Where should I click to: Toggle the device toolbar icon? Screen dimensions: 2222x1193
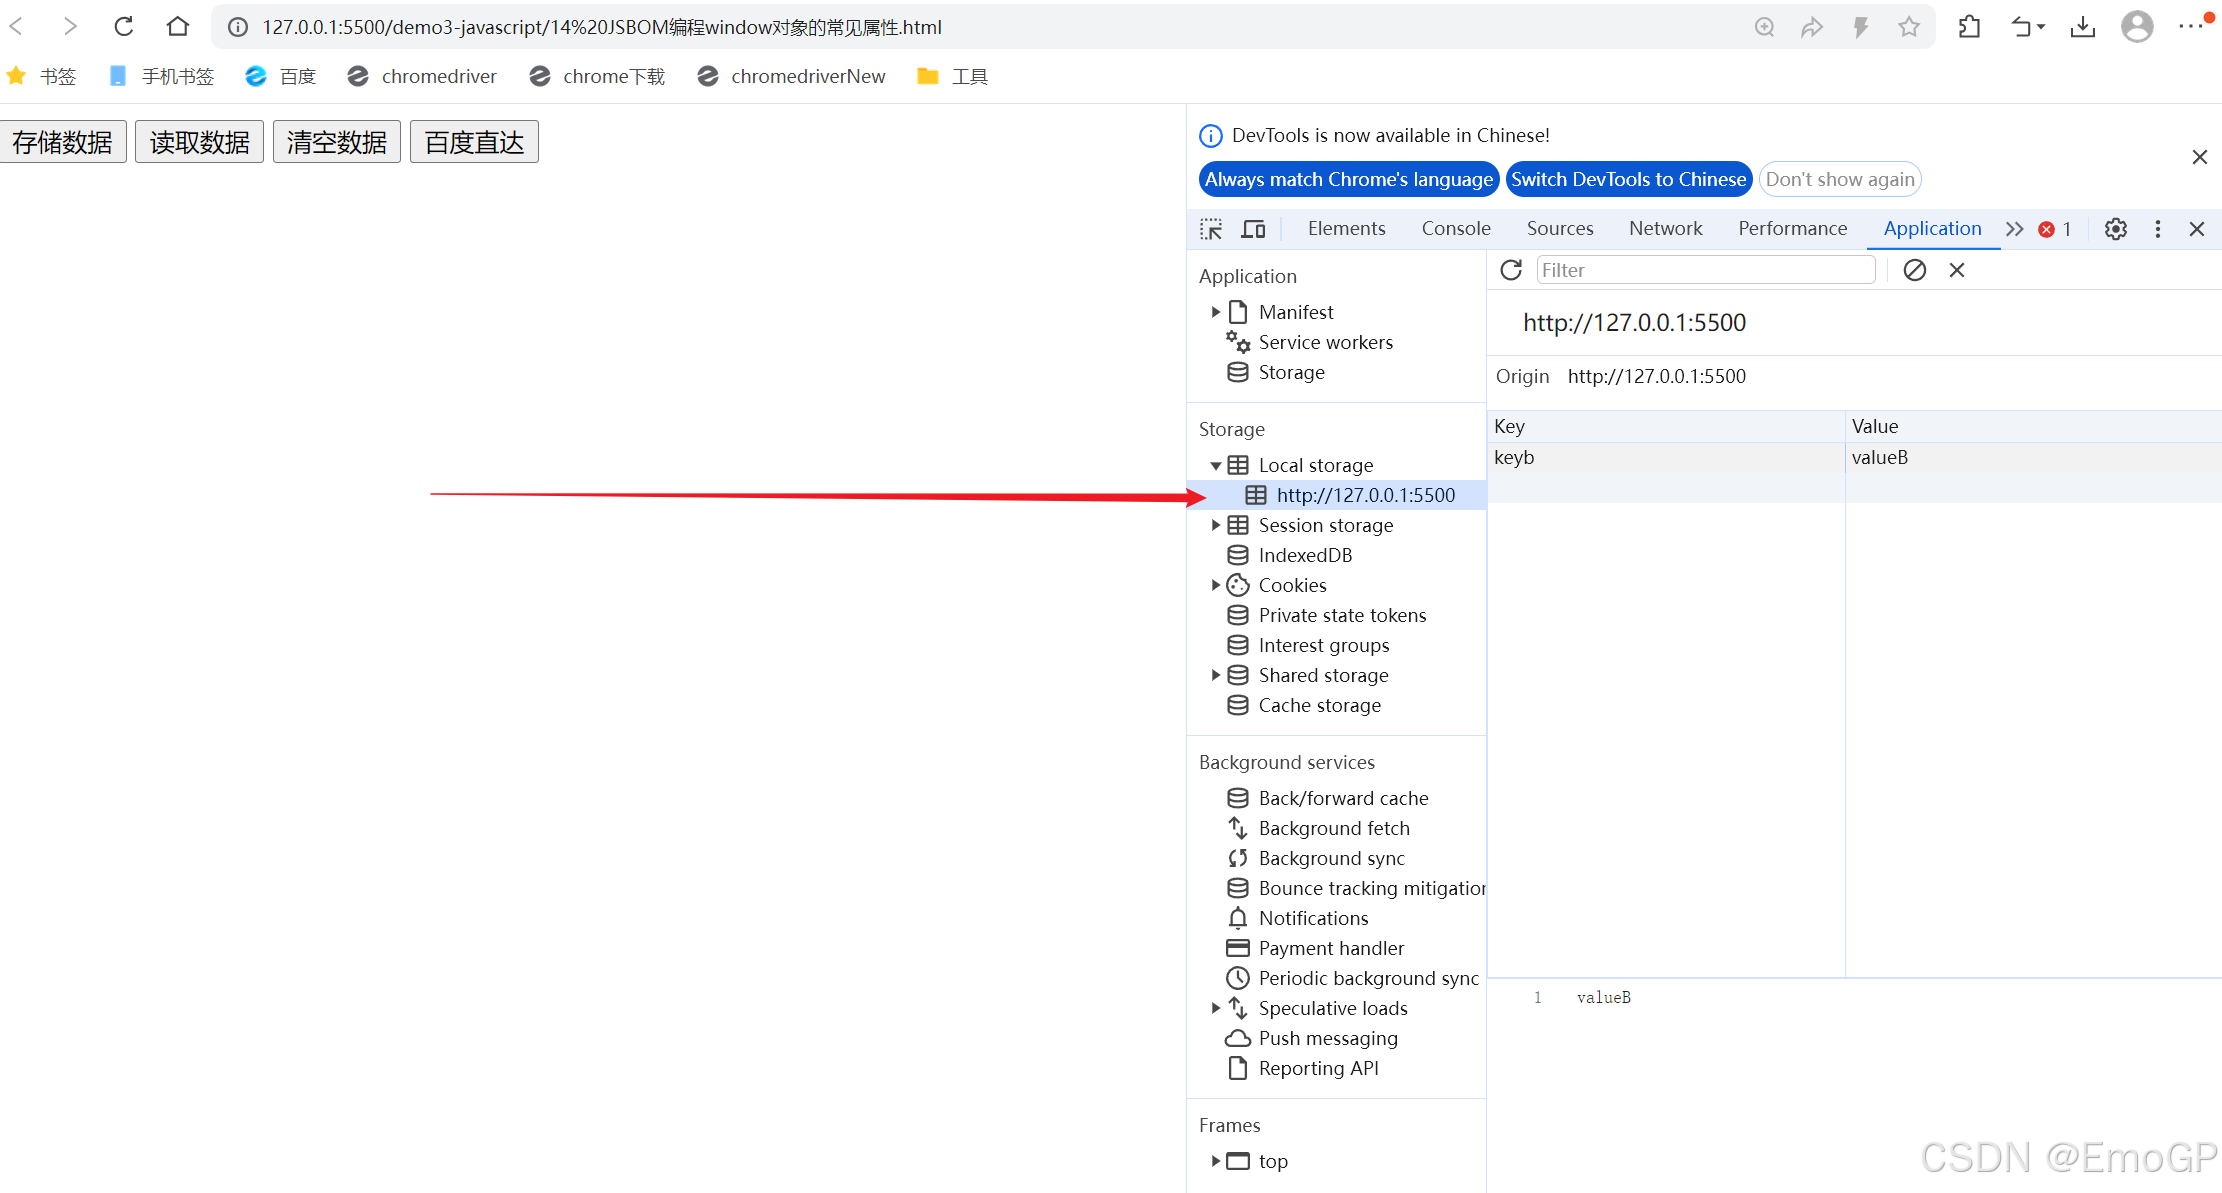click(1253, 229)
